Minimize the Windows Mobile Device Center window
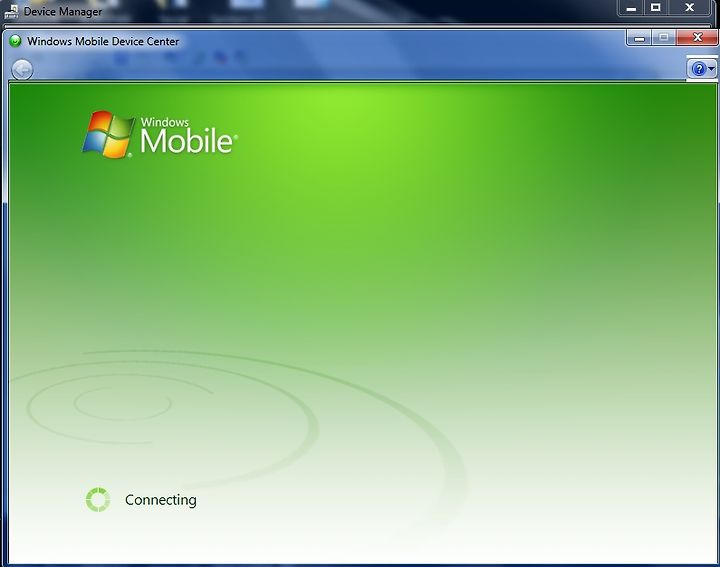This screenshot has height=567, width=720. coord(640,38)
